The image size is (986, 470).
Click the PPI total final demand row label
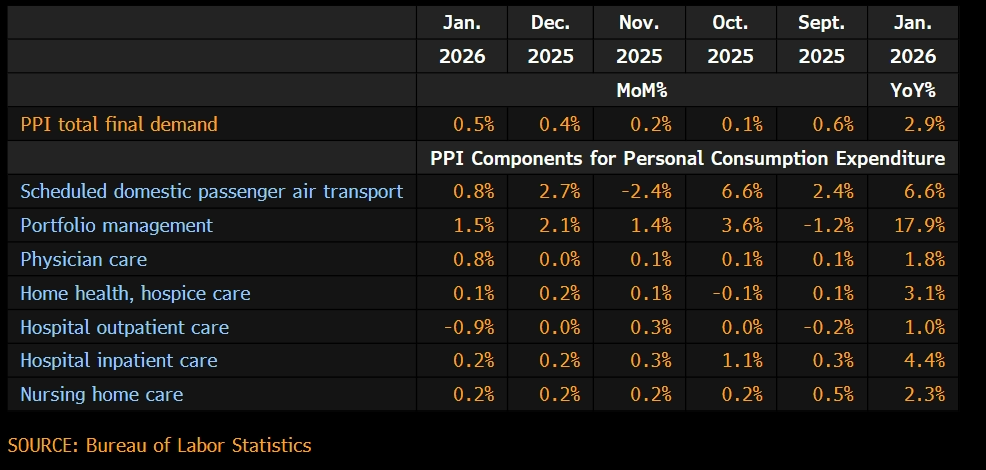tap(119, 125)
